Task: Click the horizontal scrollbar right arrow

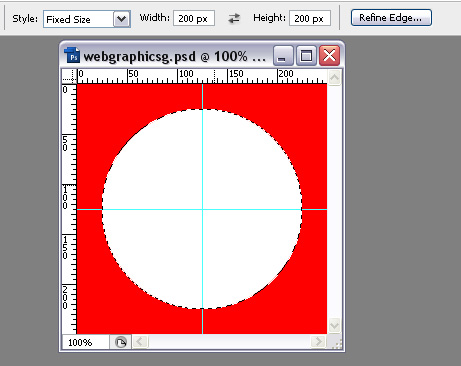Action: (x=318, y=341)
